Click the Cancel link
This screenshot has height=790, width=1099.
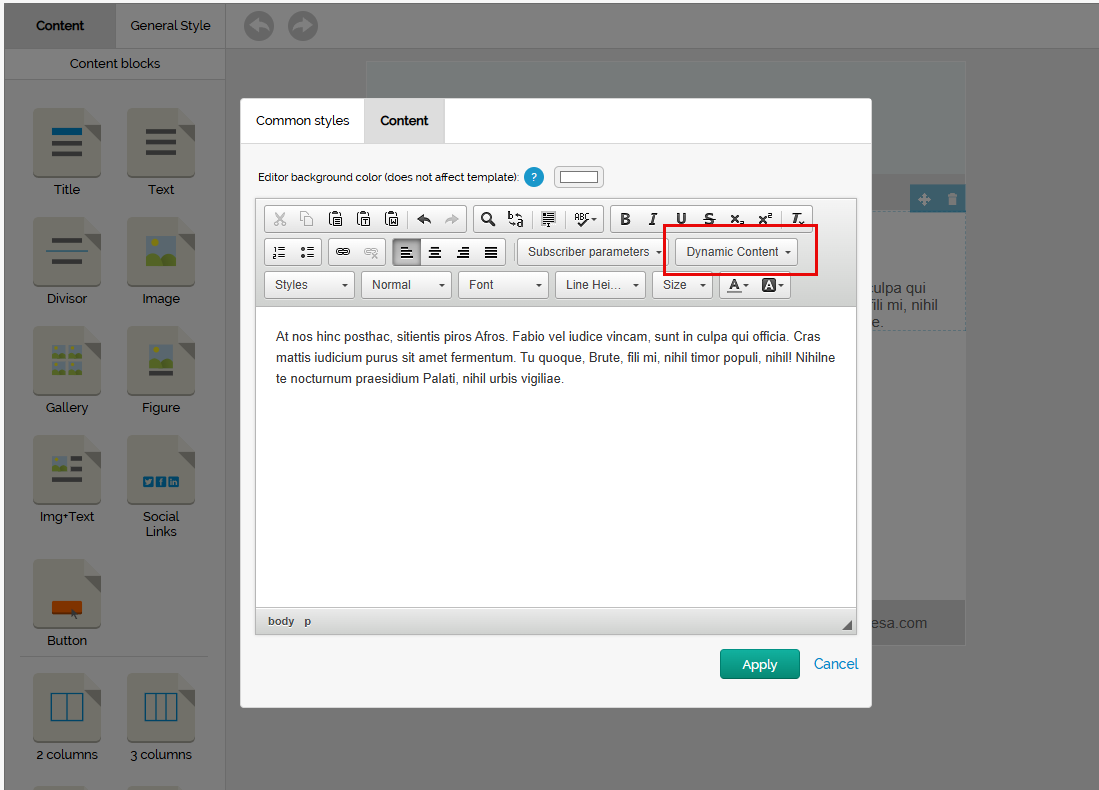click(x=836, y=664)
